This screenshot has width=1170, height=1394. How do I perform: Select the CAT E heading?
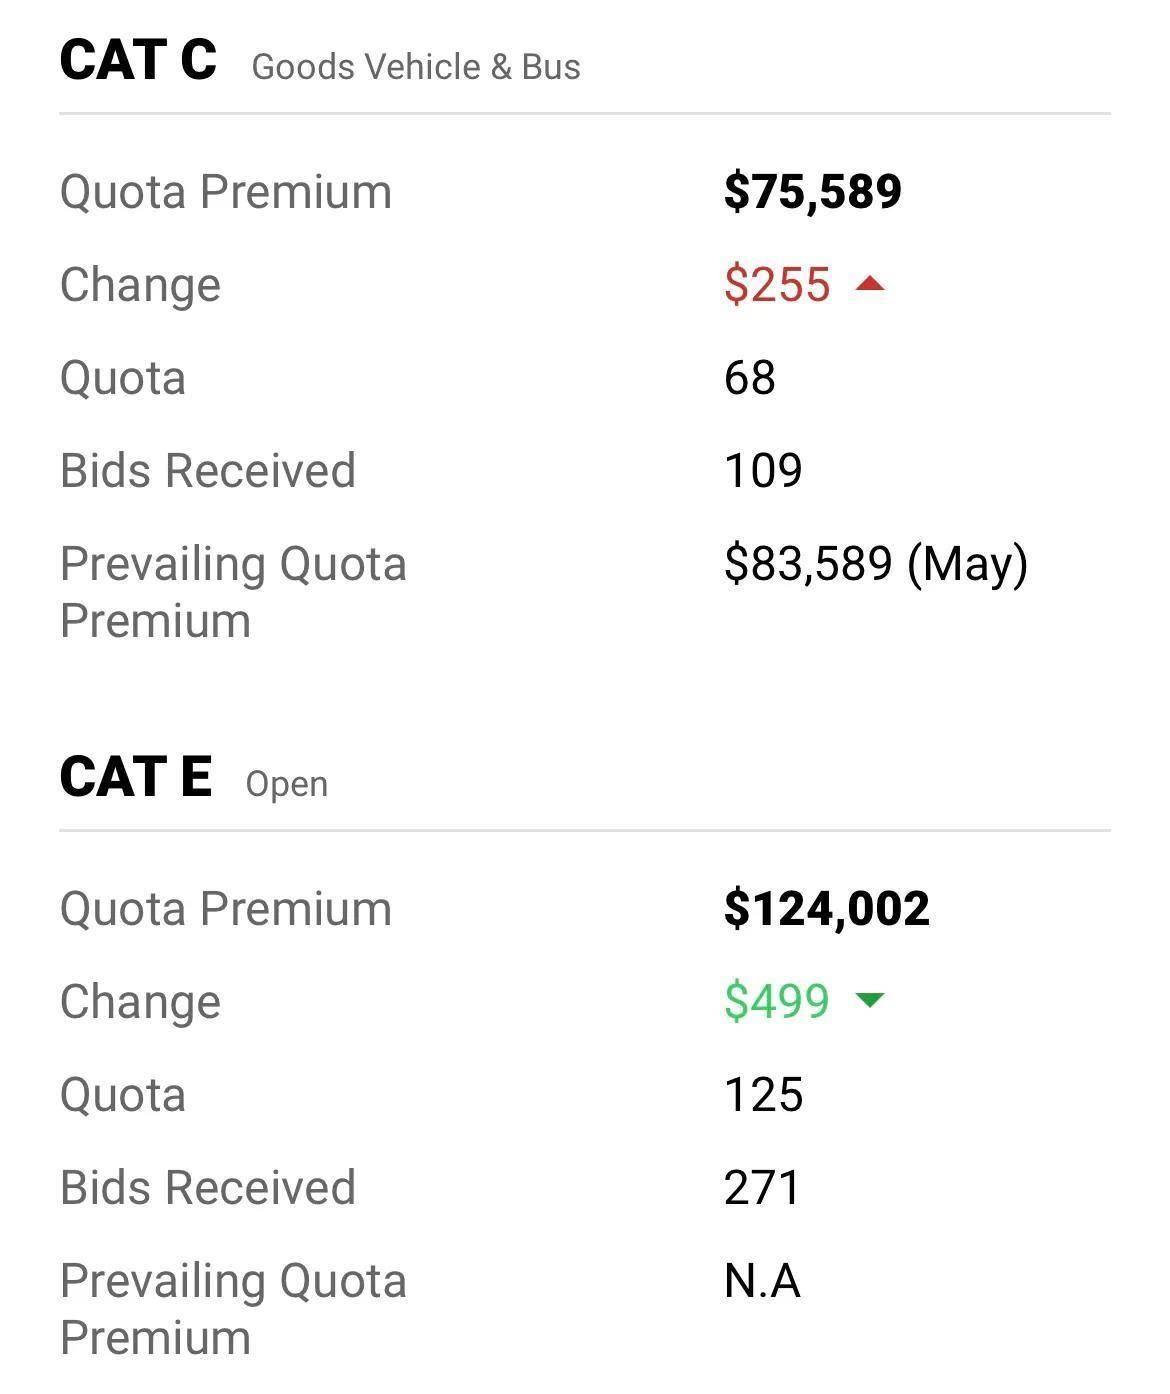[x=135, y=777]
